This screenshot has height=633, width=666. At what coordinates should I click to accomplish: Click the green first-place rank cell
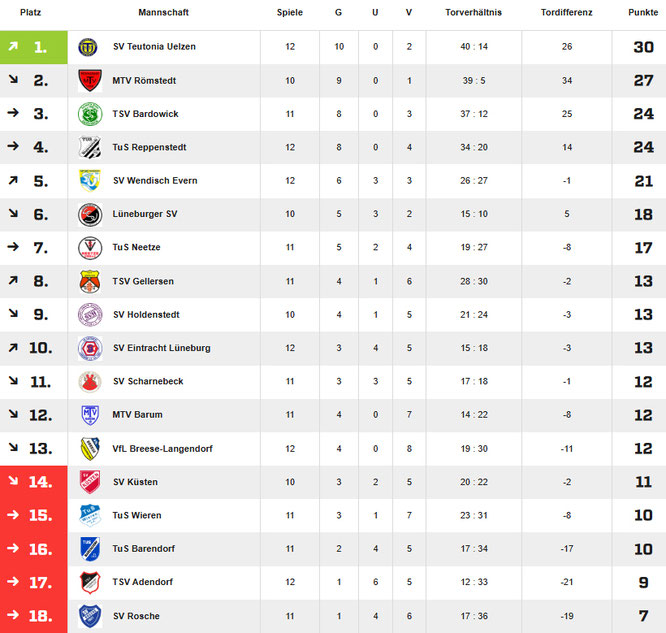coord(33,47)
